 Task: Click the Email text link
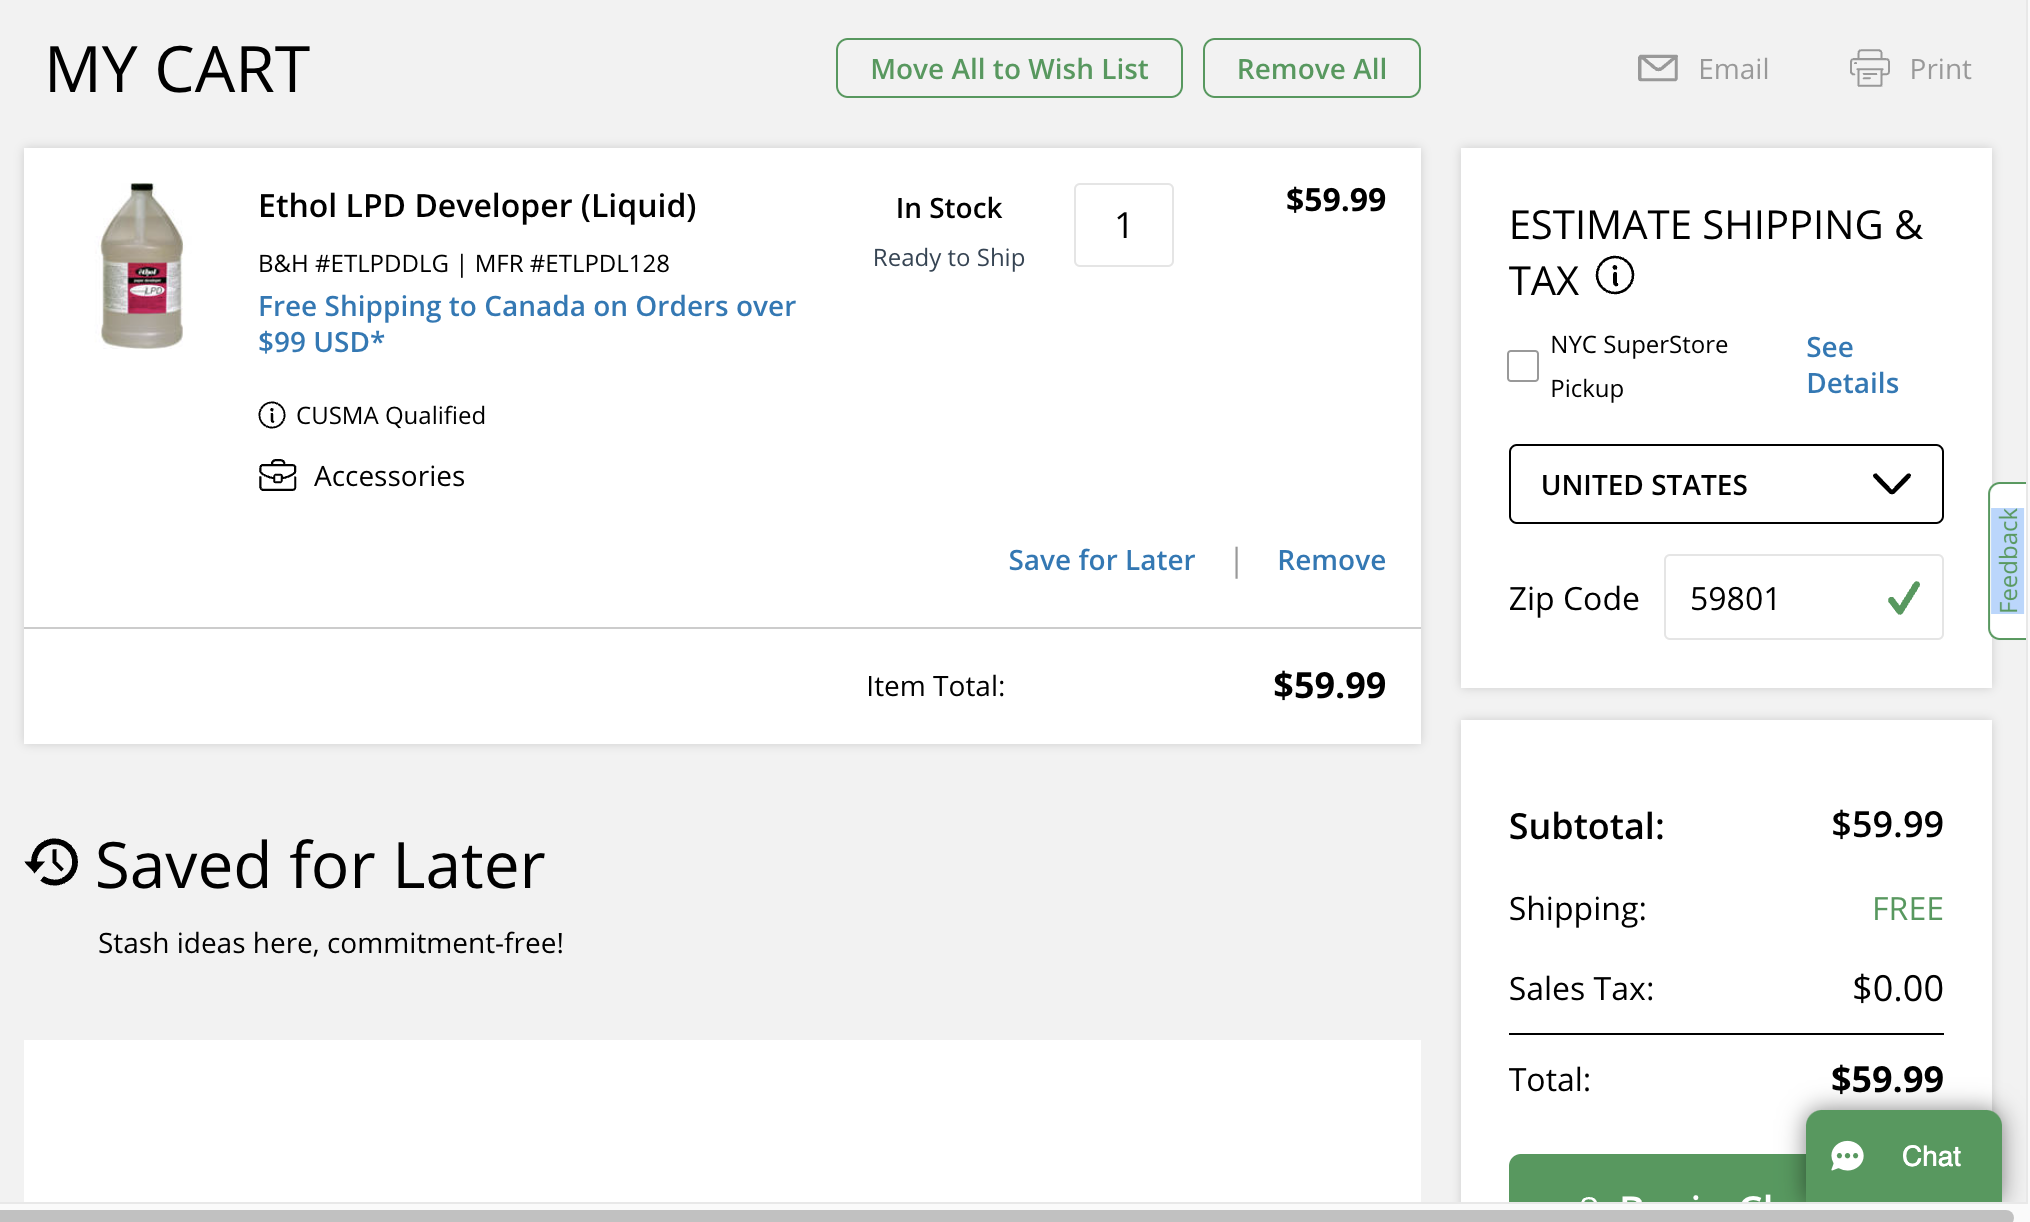point(1733,69)
